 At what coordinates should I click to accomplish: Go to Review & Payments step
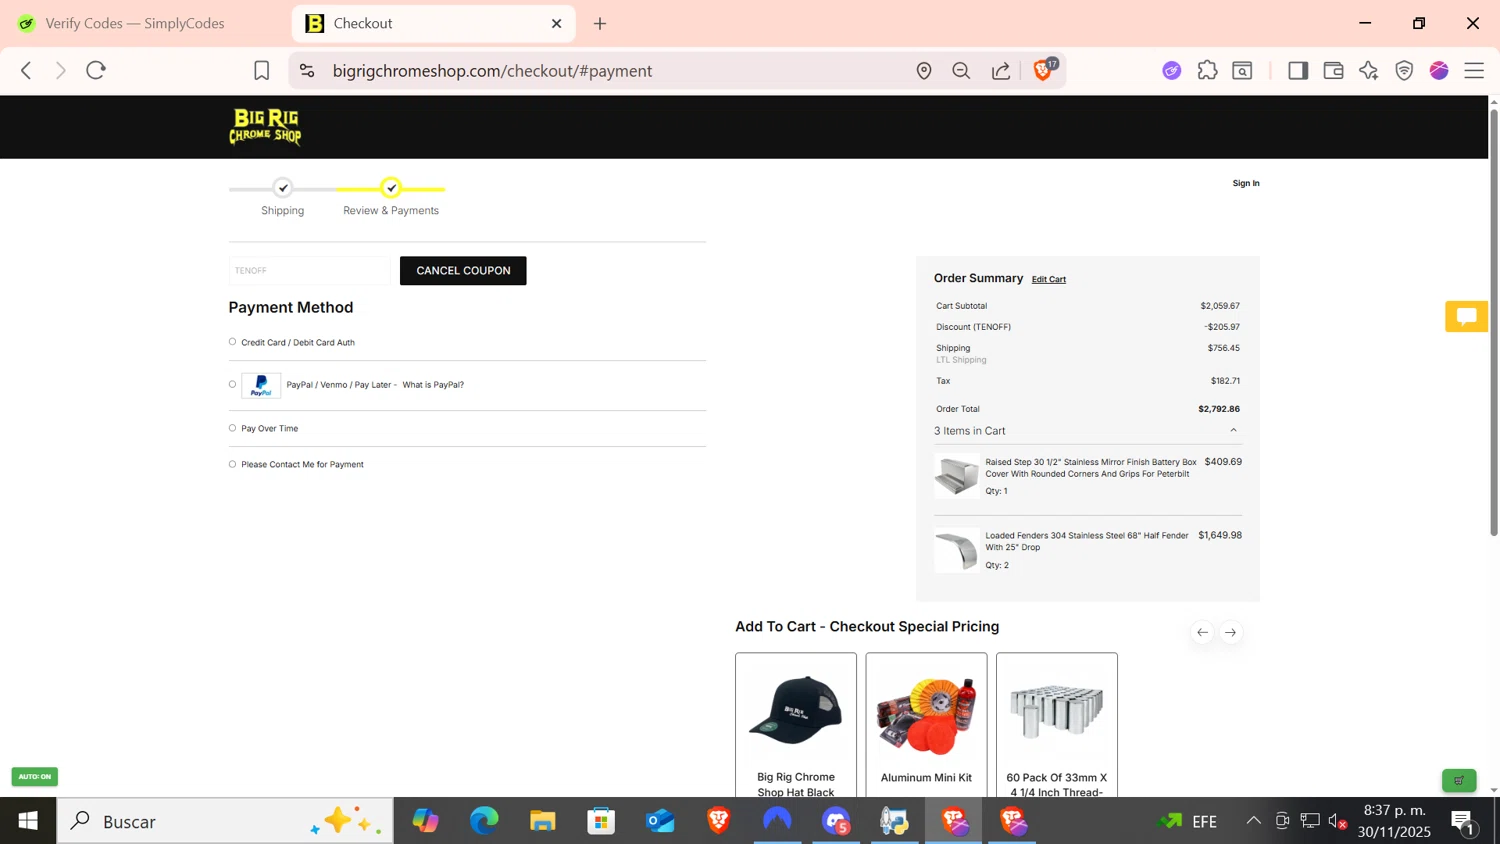point(391,198)
